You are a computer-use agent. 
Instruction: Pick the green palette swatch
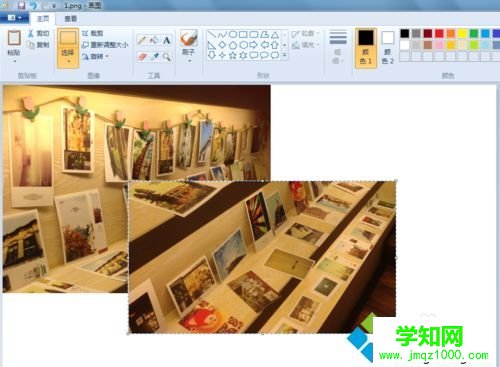click(474, 33)
